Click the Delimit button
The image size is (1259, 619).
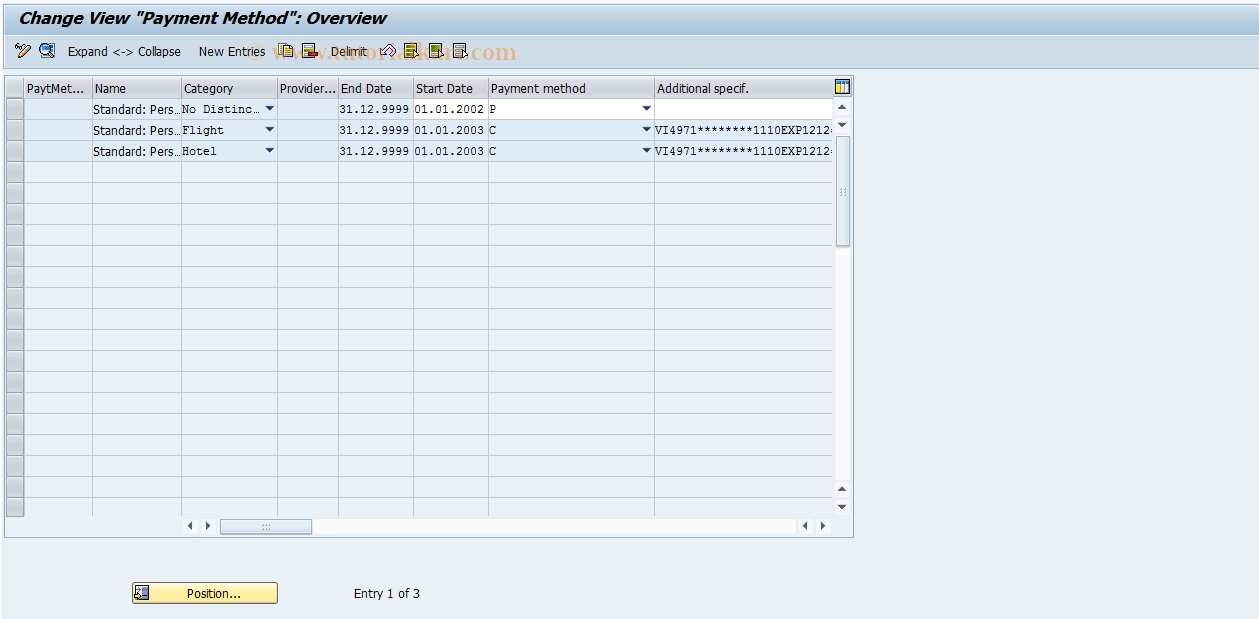coord(349,51)
